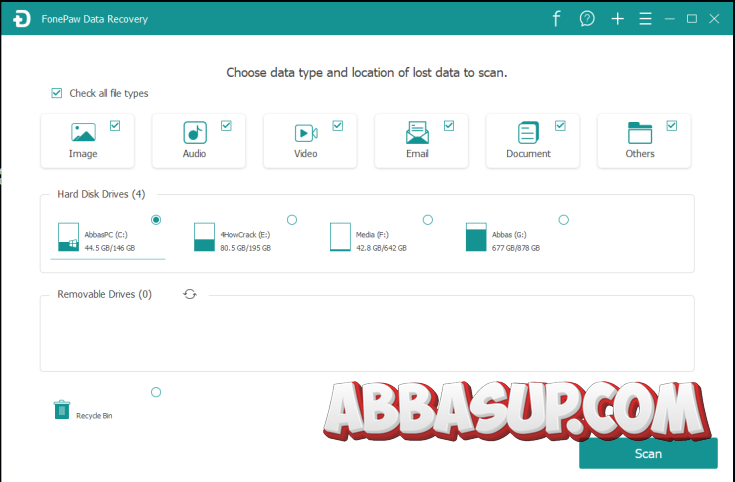Viewport: 735px width, 482px height.
Task: Start scanning with the Scan button
Action: pos(648,453)
